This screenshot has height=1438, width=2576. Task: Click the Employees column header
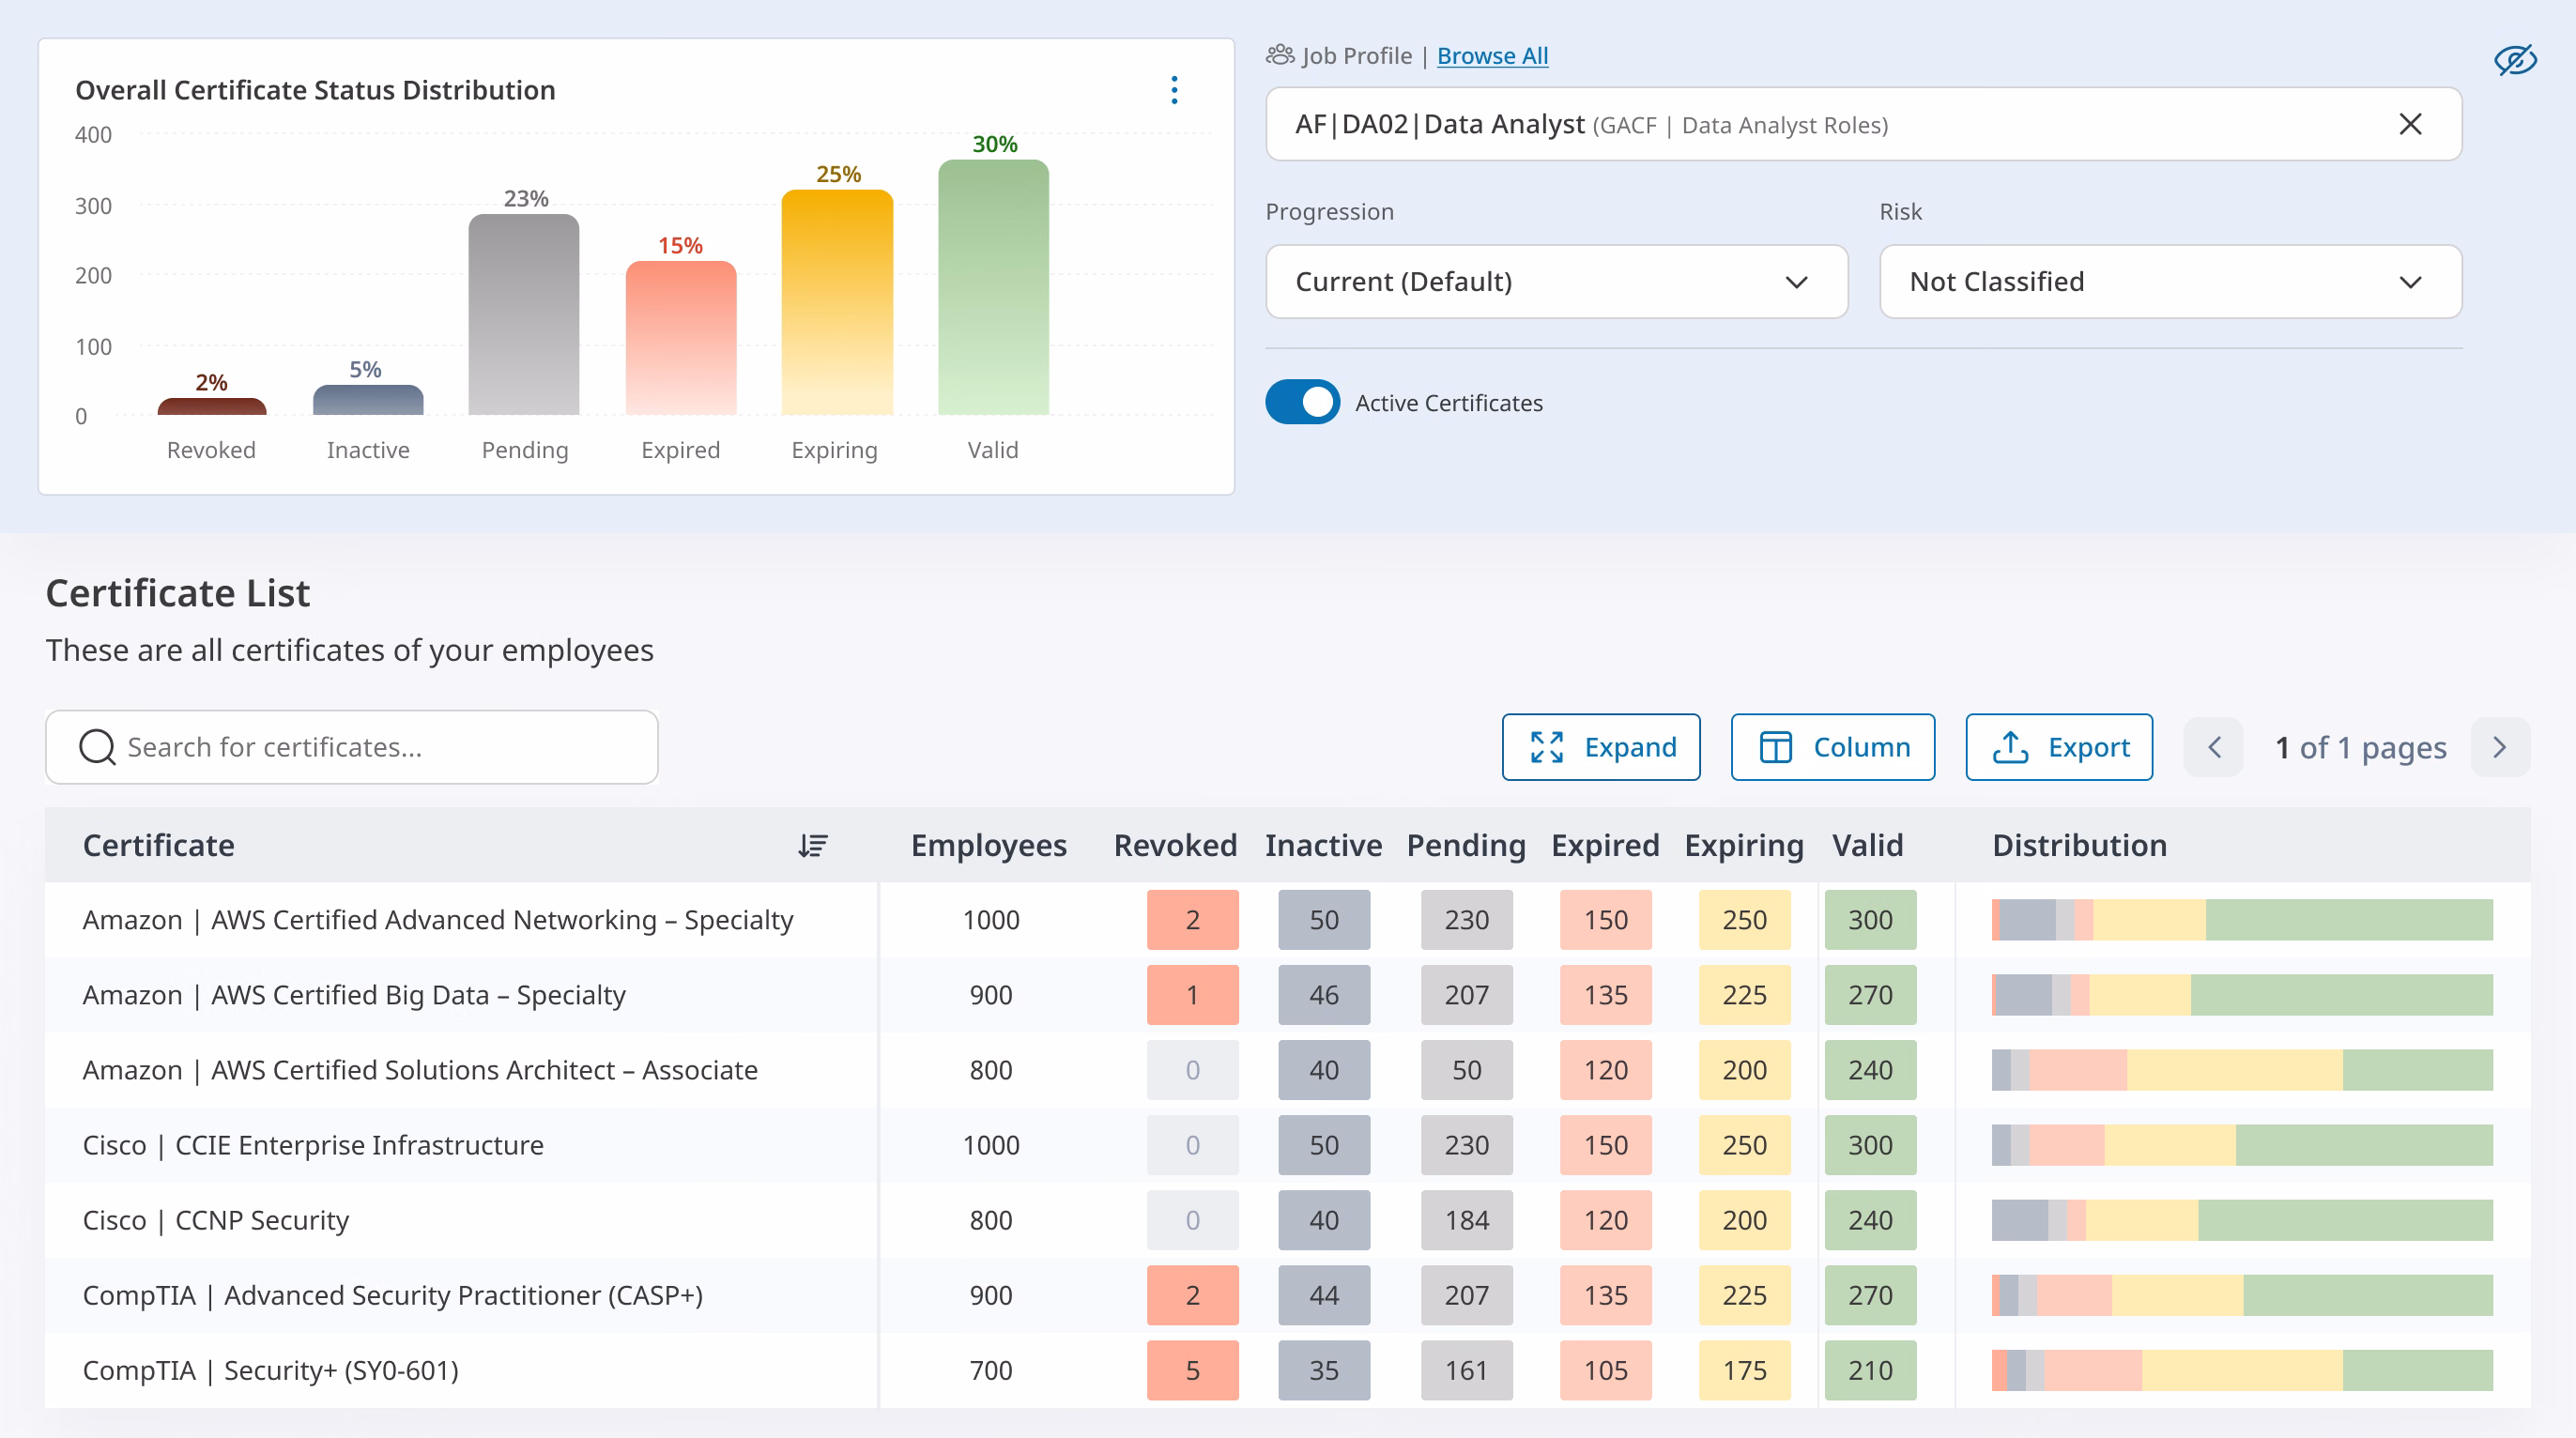click(988, 846)
